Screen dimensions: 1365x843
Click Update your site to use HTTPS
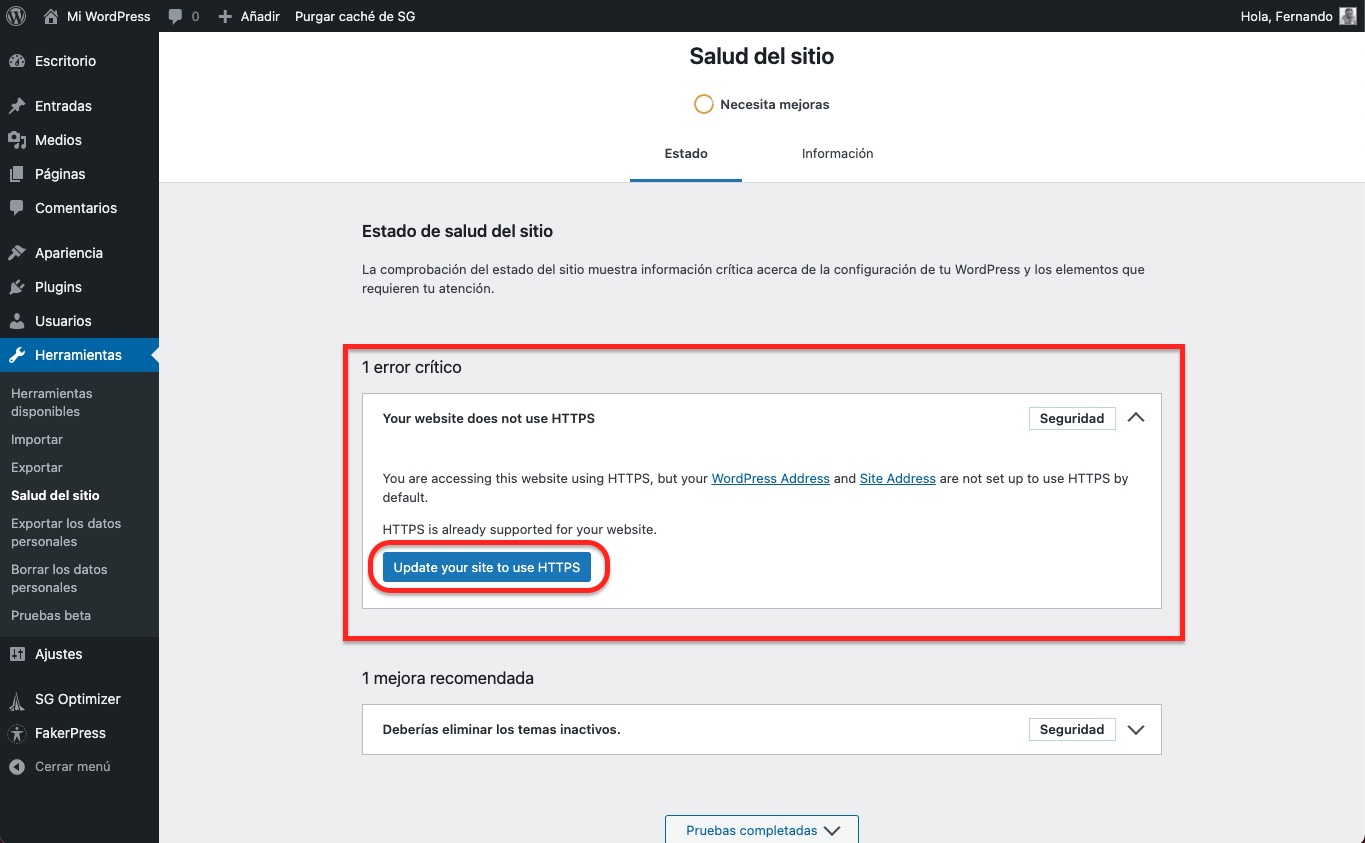pyautogui.click(x=486, y=567)
